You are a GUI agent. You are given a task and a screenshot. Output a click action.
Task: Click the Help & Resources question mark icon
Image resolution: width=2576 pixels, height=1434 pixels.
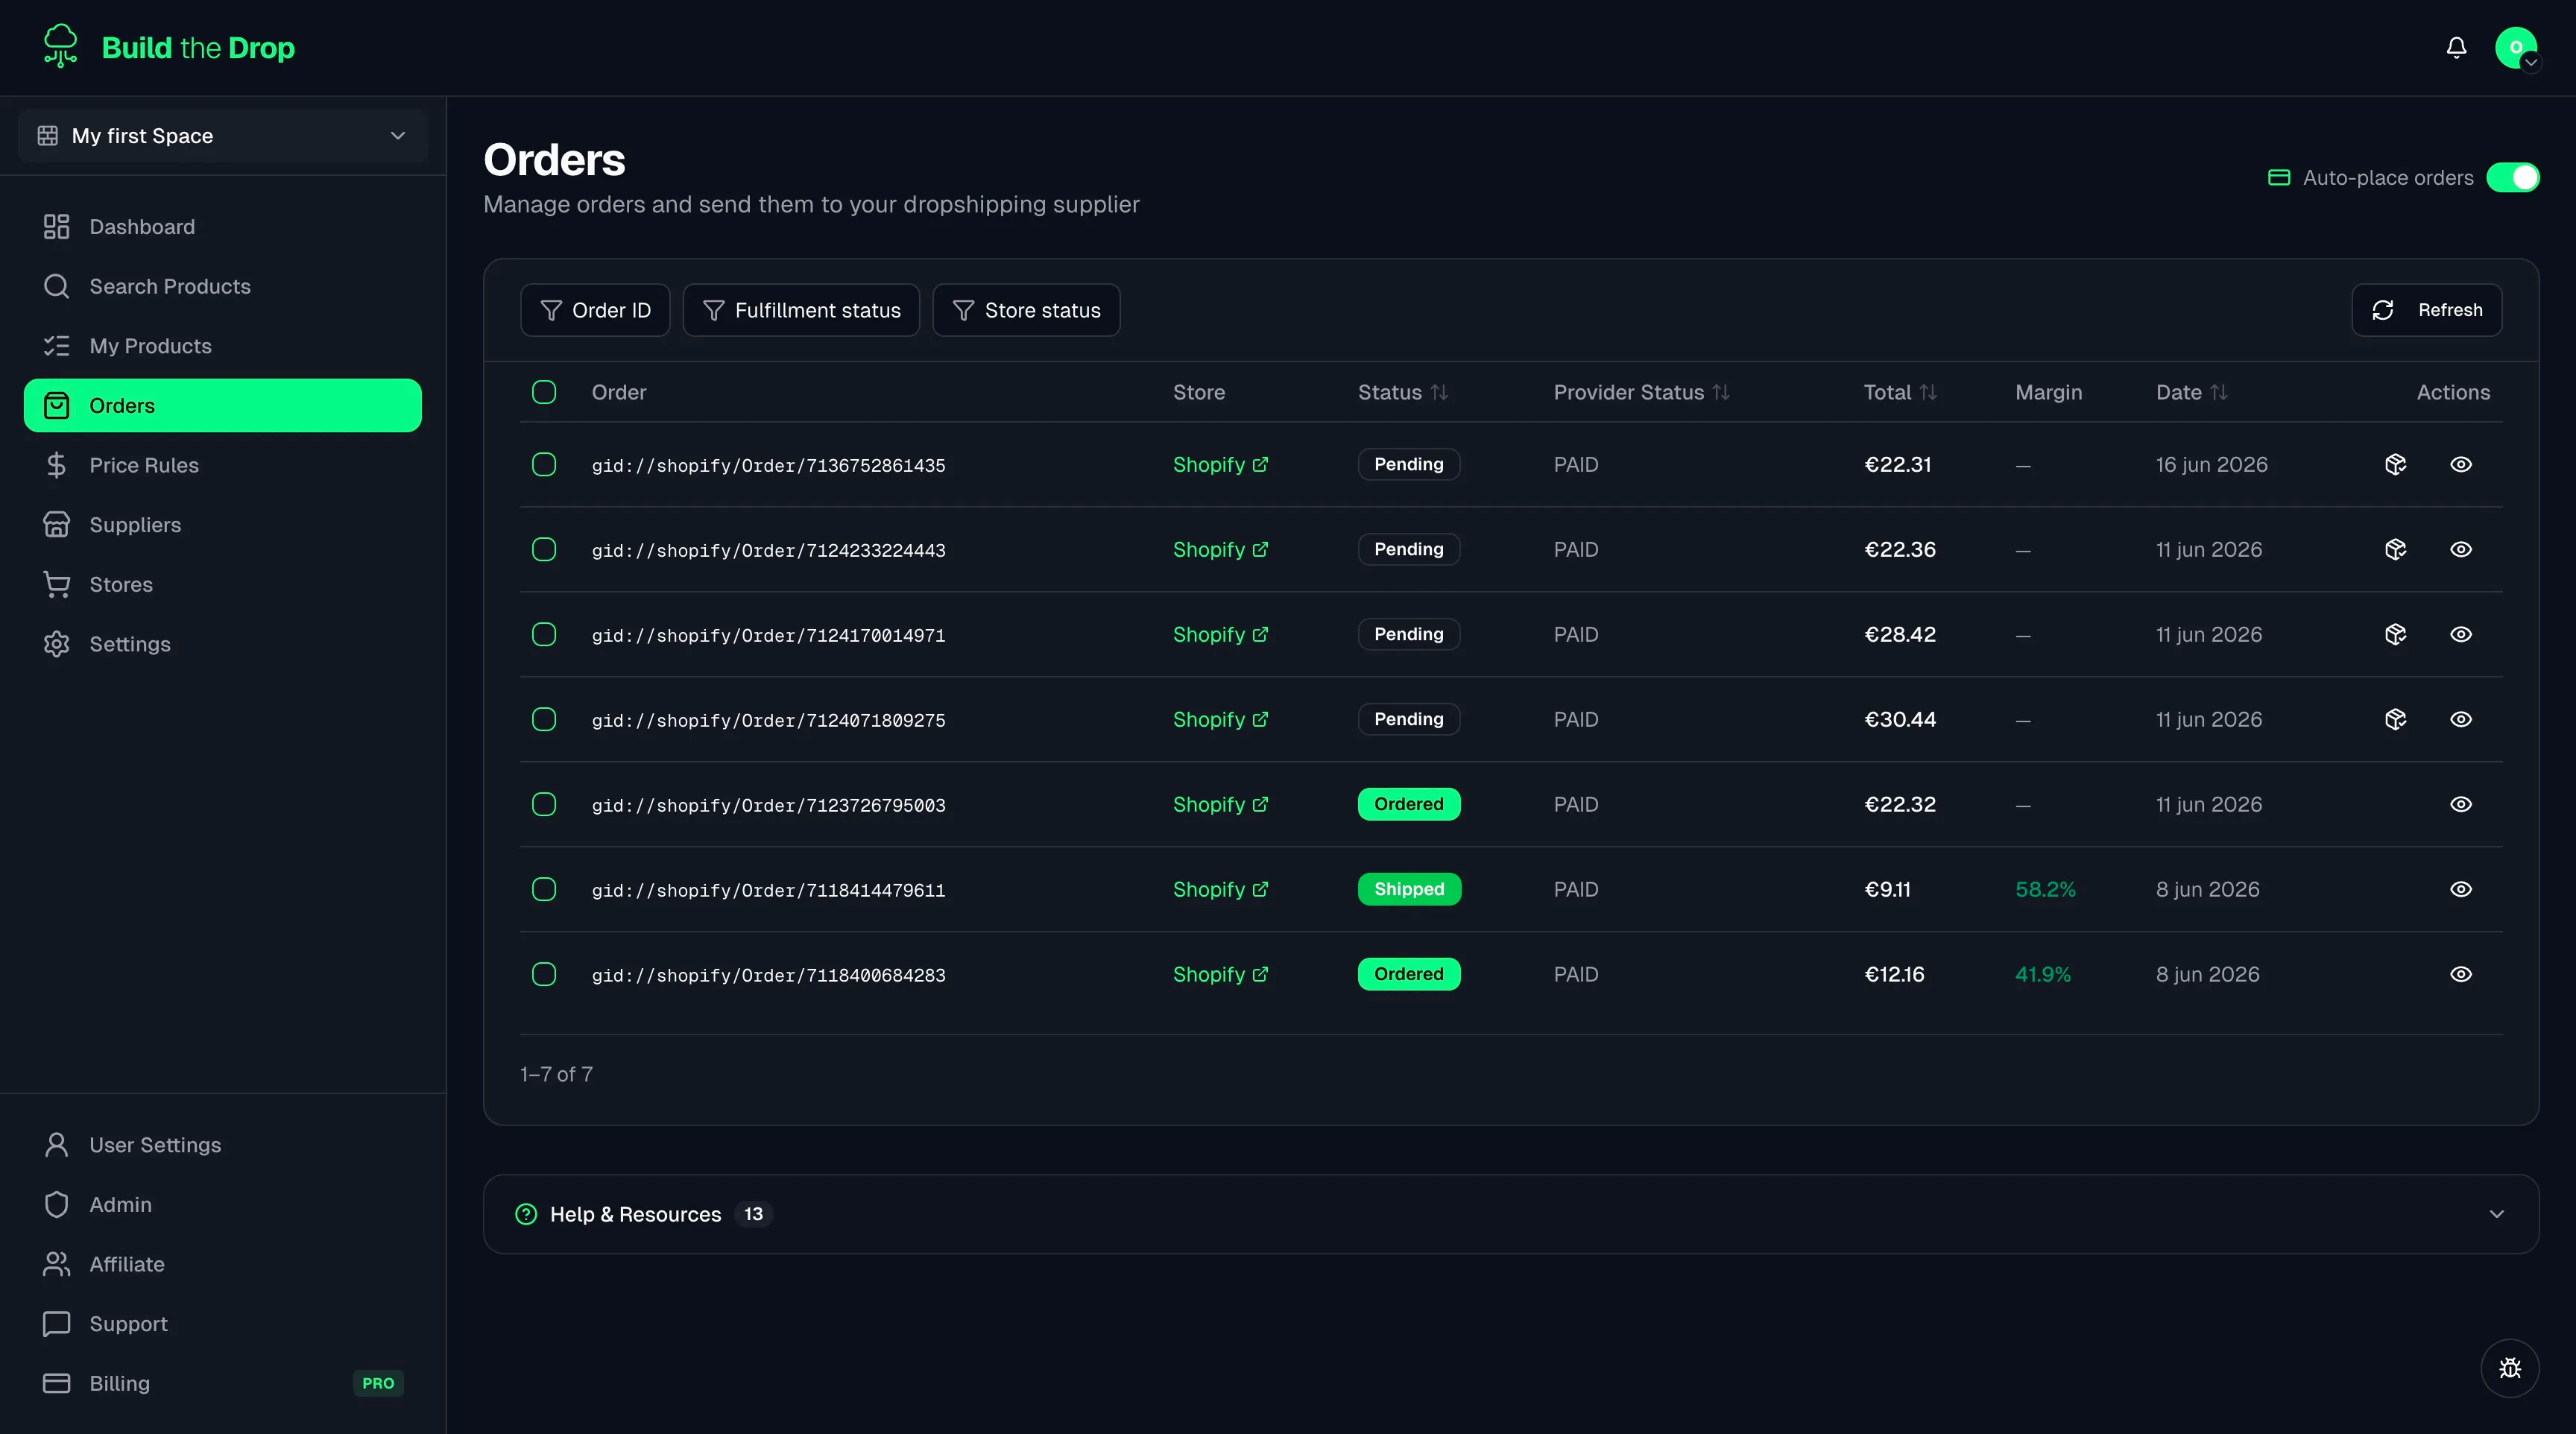526,1214
